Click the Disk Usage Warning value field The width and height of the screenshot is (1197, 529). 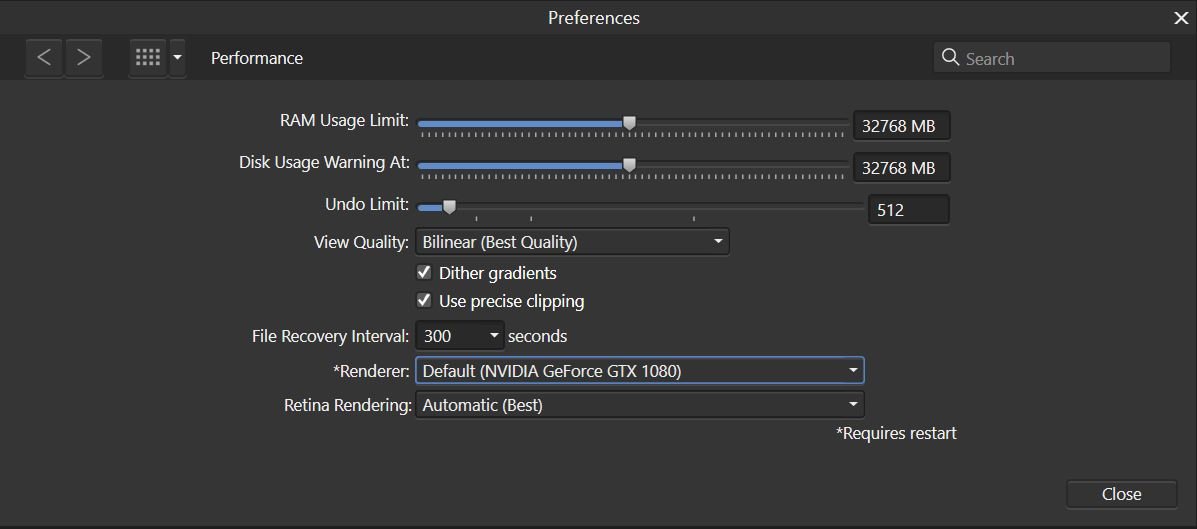coord(902,168)
